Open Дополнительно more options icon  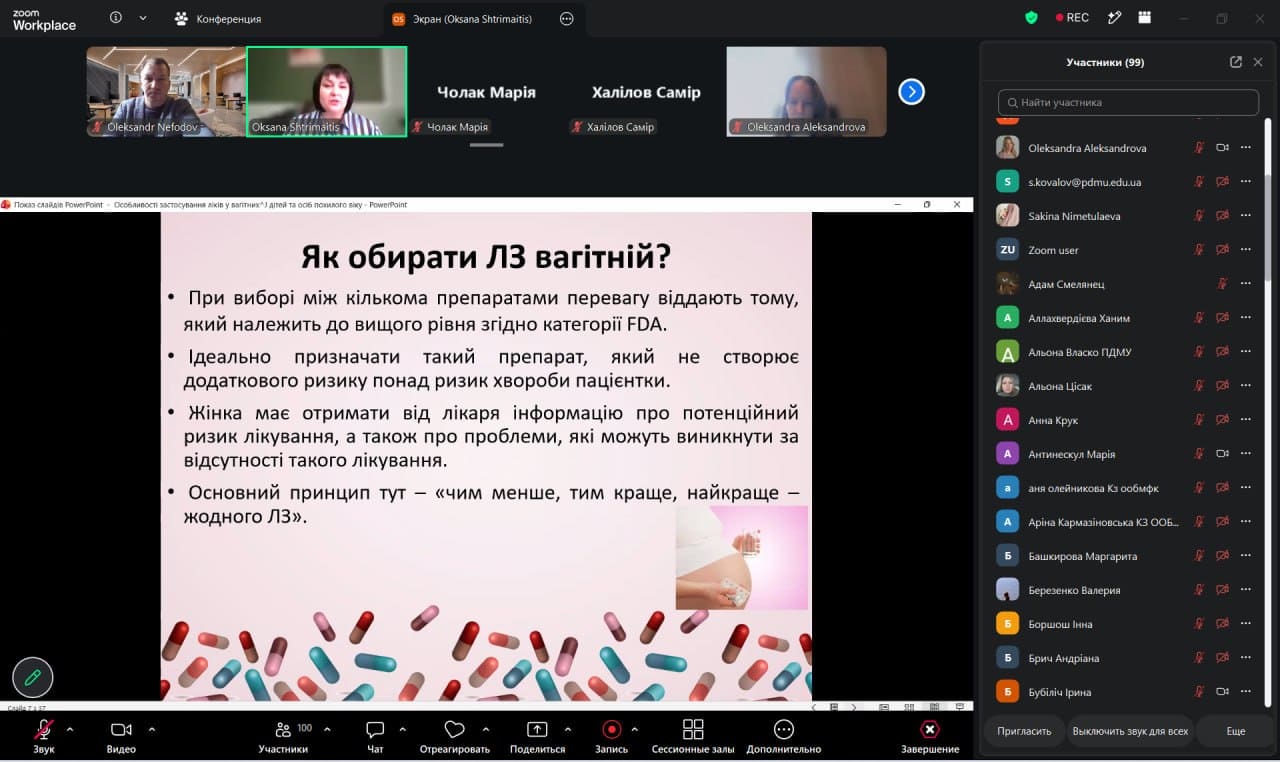784,729
